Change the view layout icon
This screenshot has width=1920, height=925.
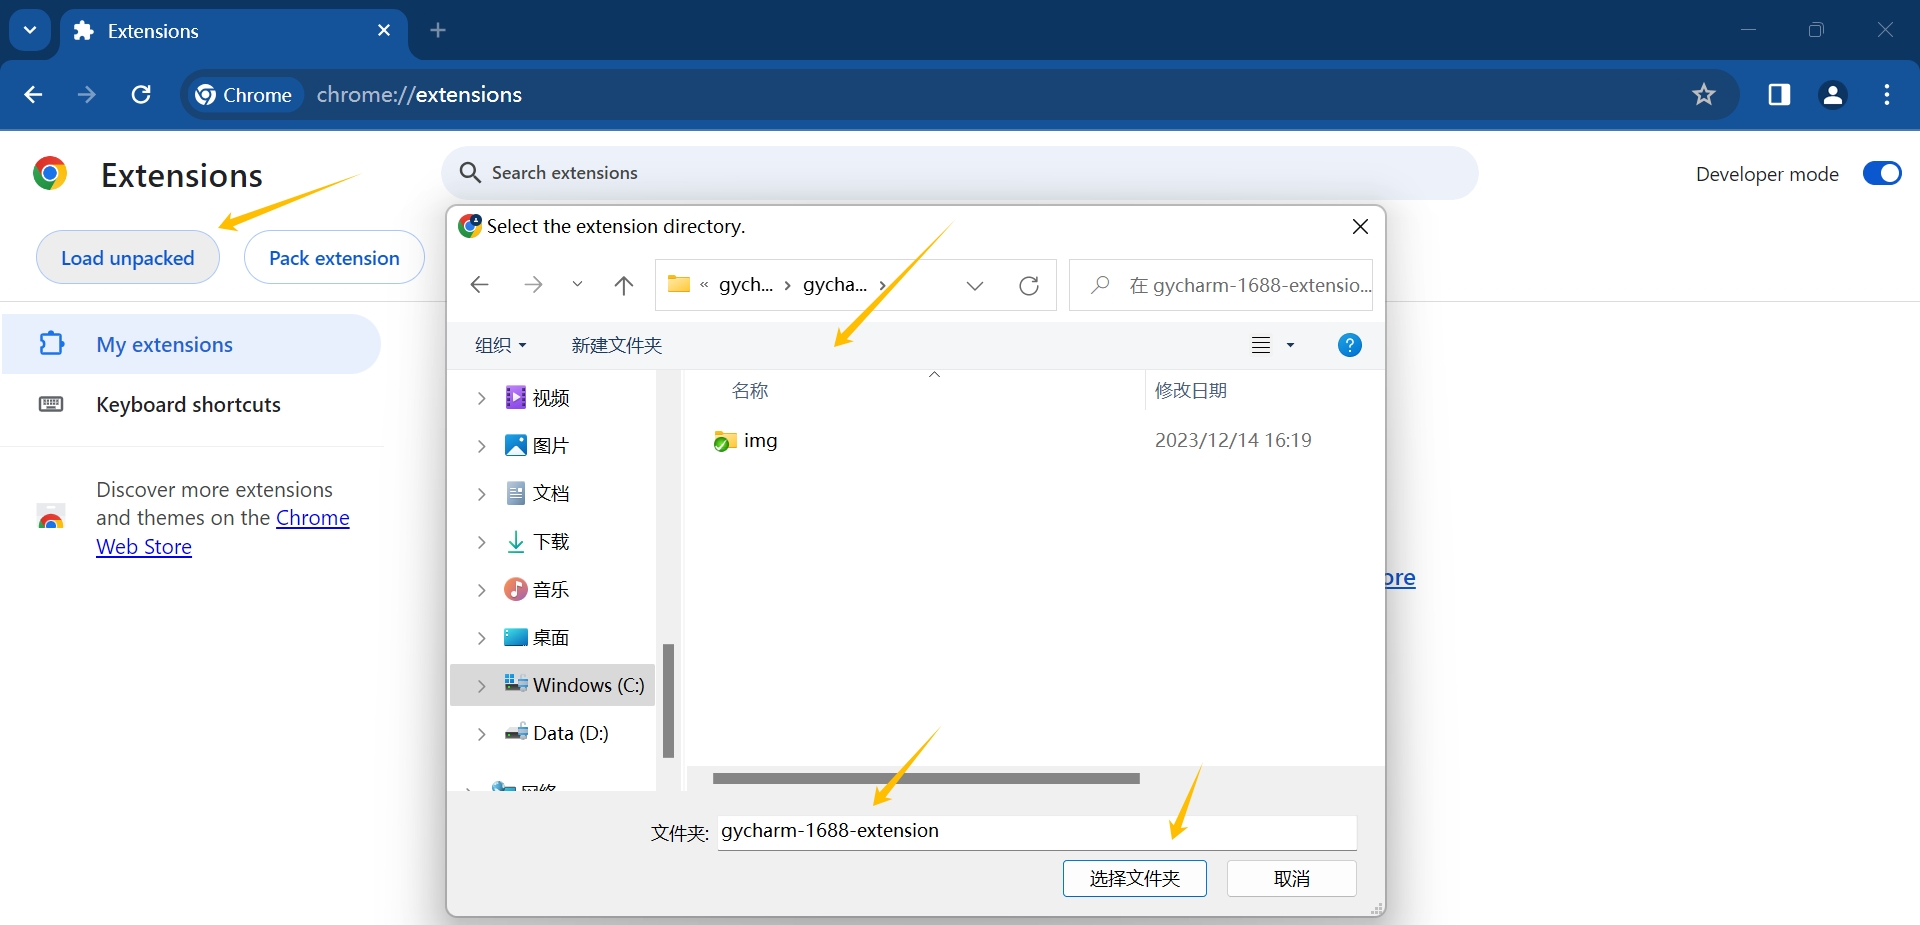[1261, 345]
